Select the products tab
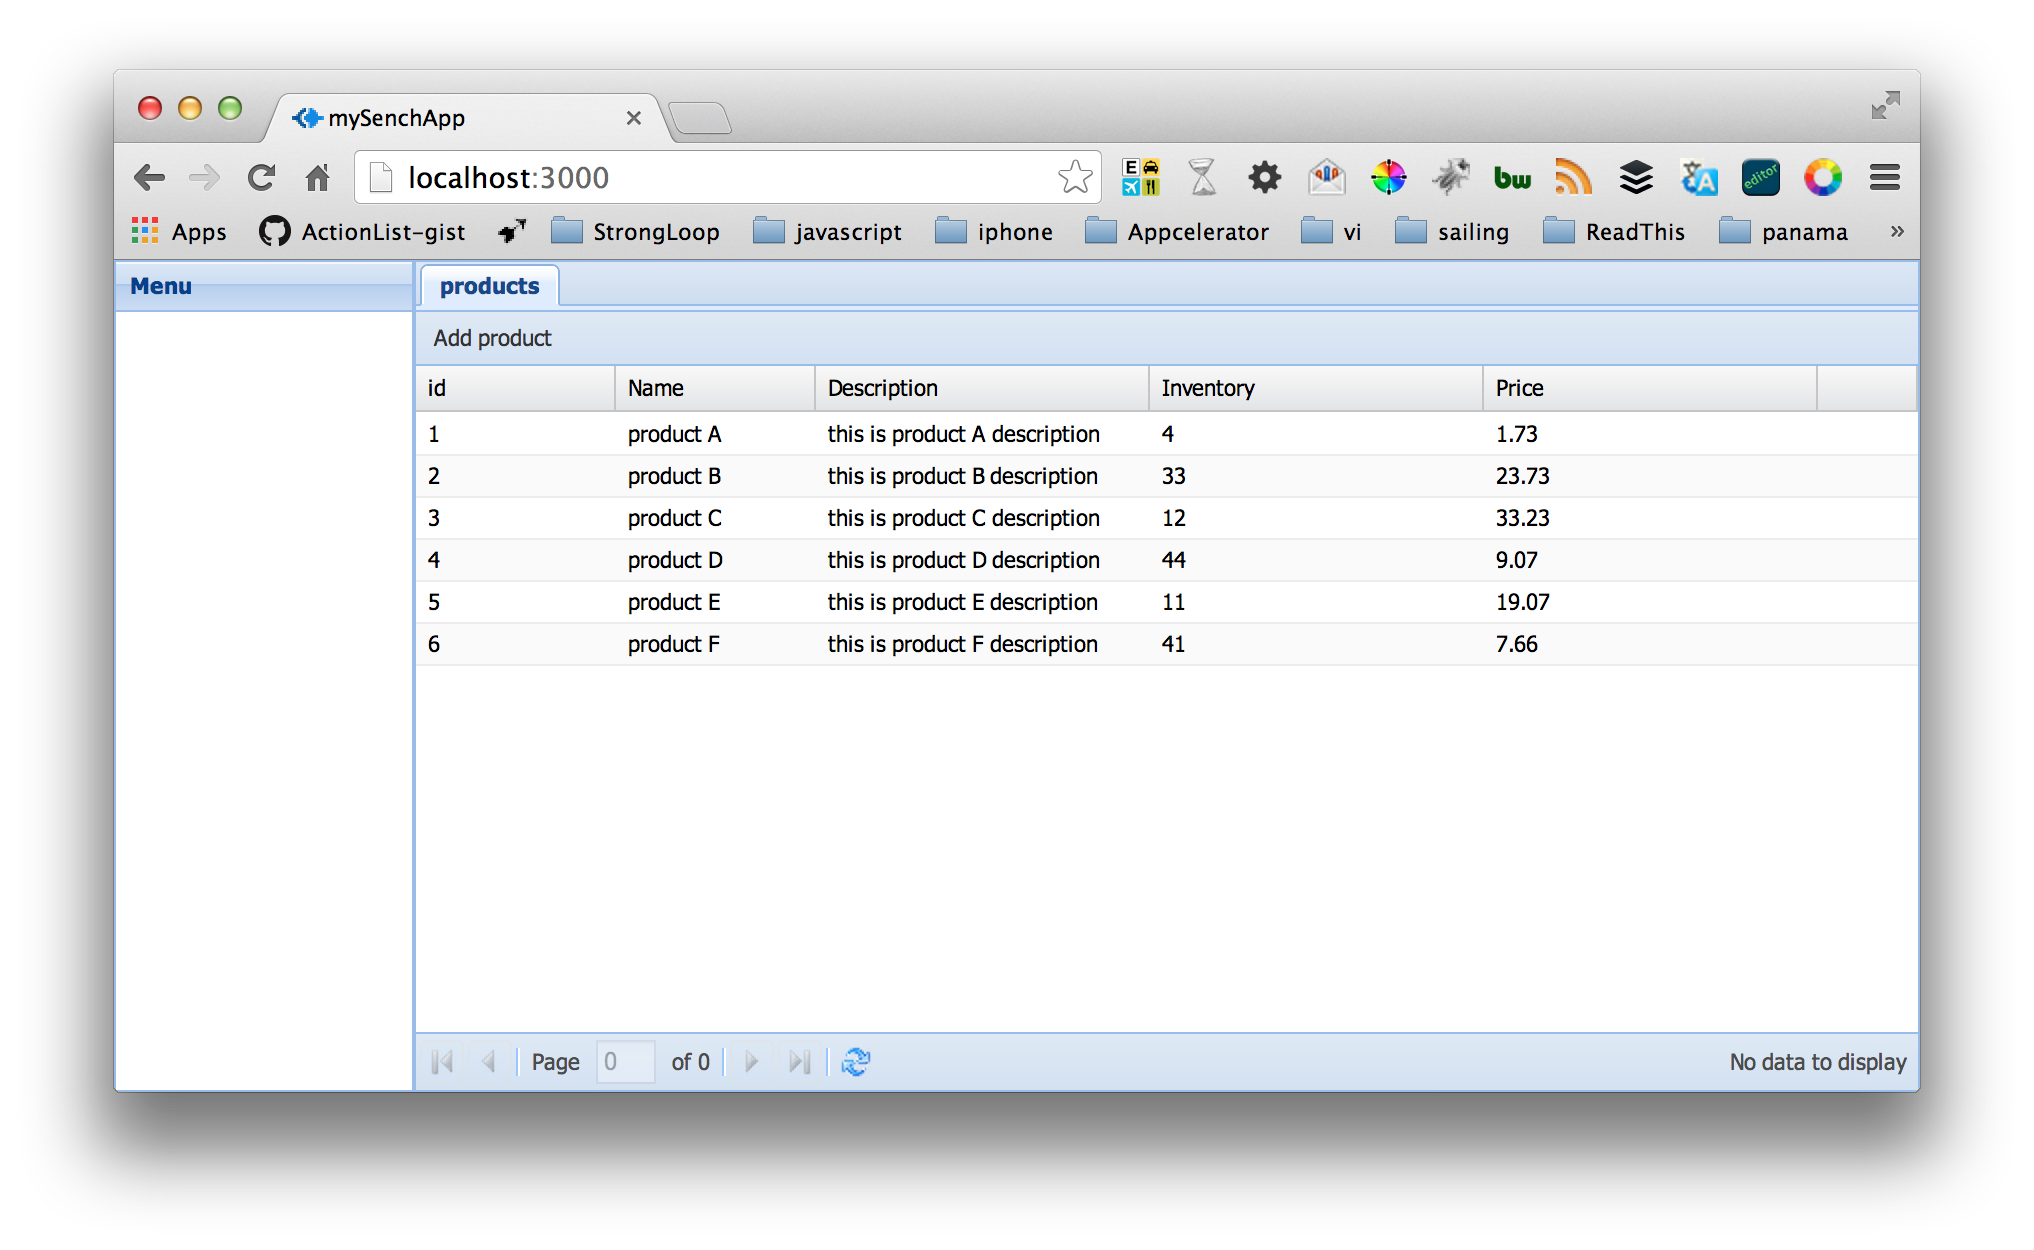 click(489, 286)
